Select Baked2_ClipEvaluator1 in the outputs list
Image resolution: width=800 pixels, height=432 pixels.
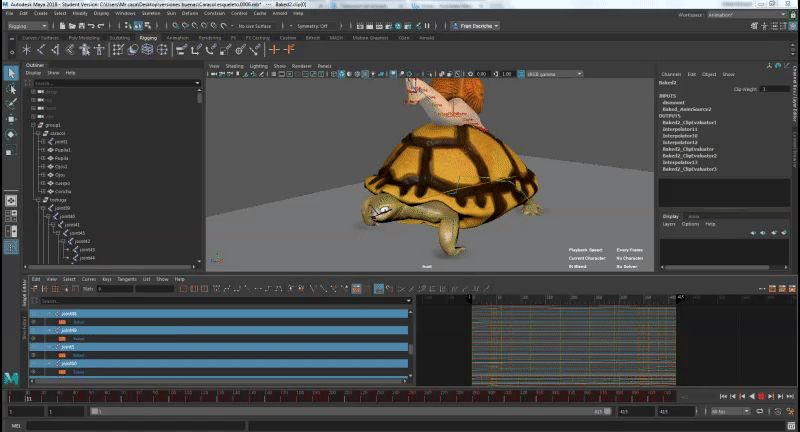[689, 122]
